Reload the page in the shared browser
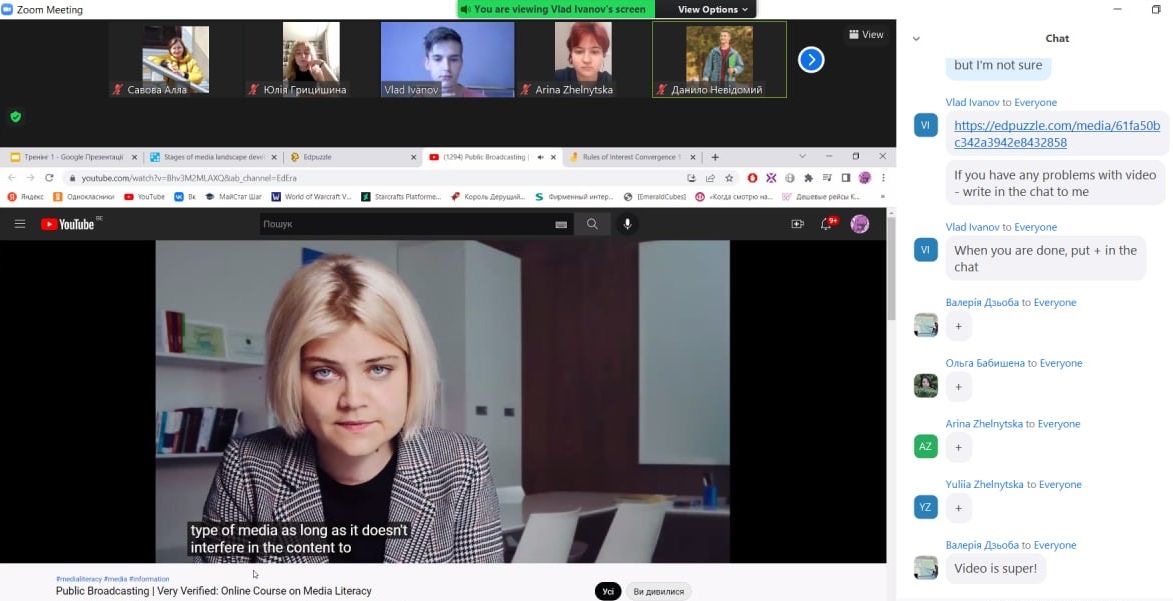1173x601 pixels. [x=49, y=178]
